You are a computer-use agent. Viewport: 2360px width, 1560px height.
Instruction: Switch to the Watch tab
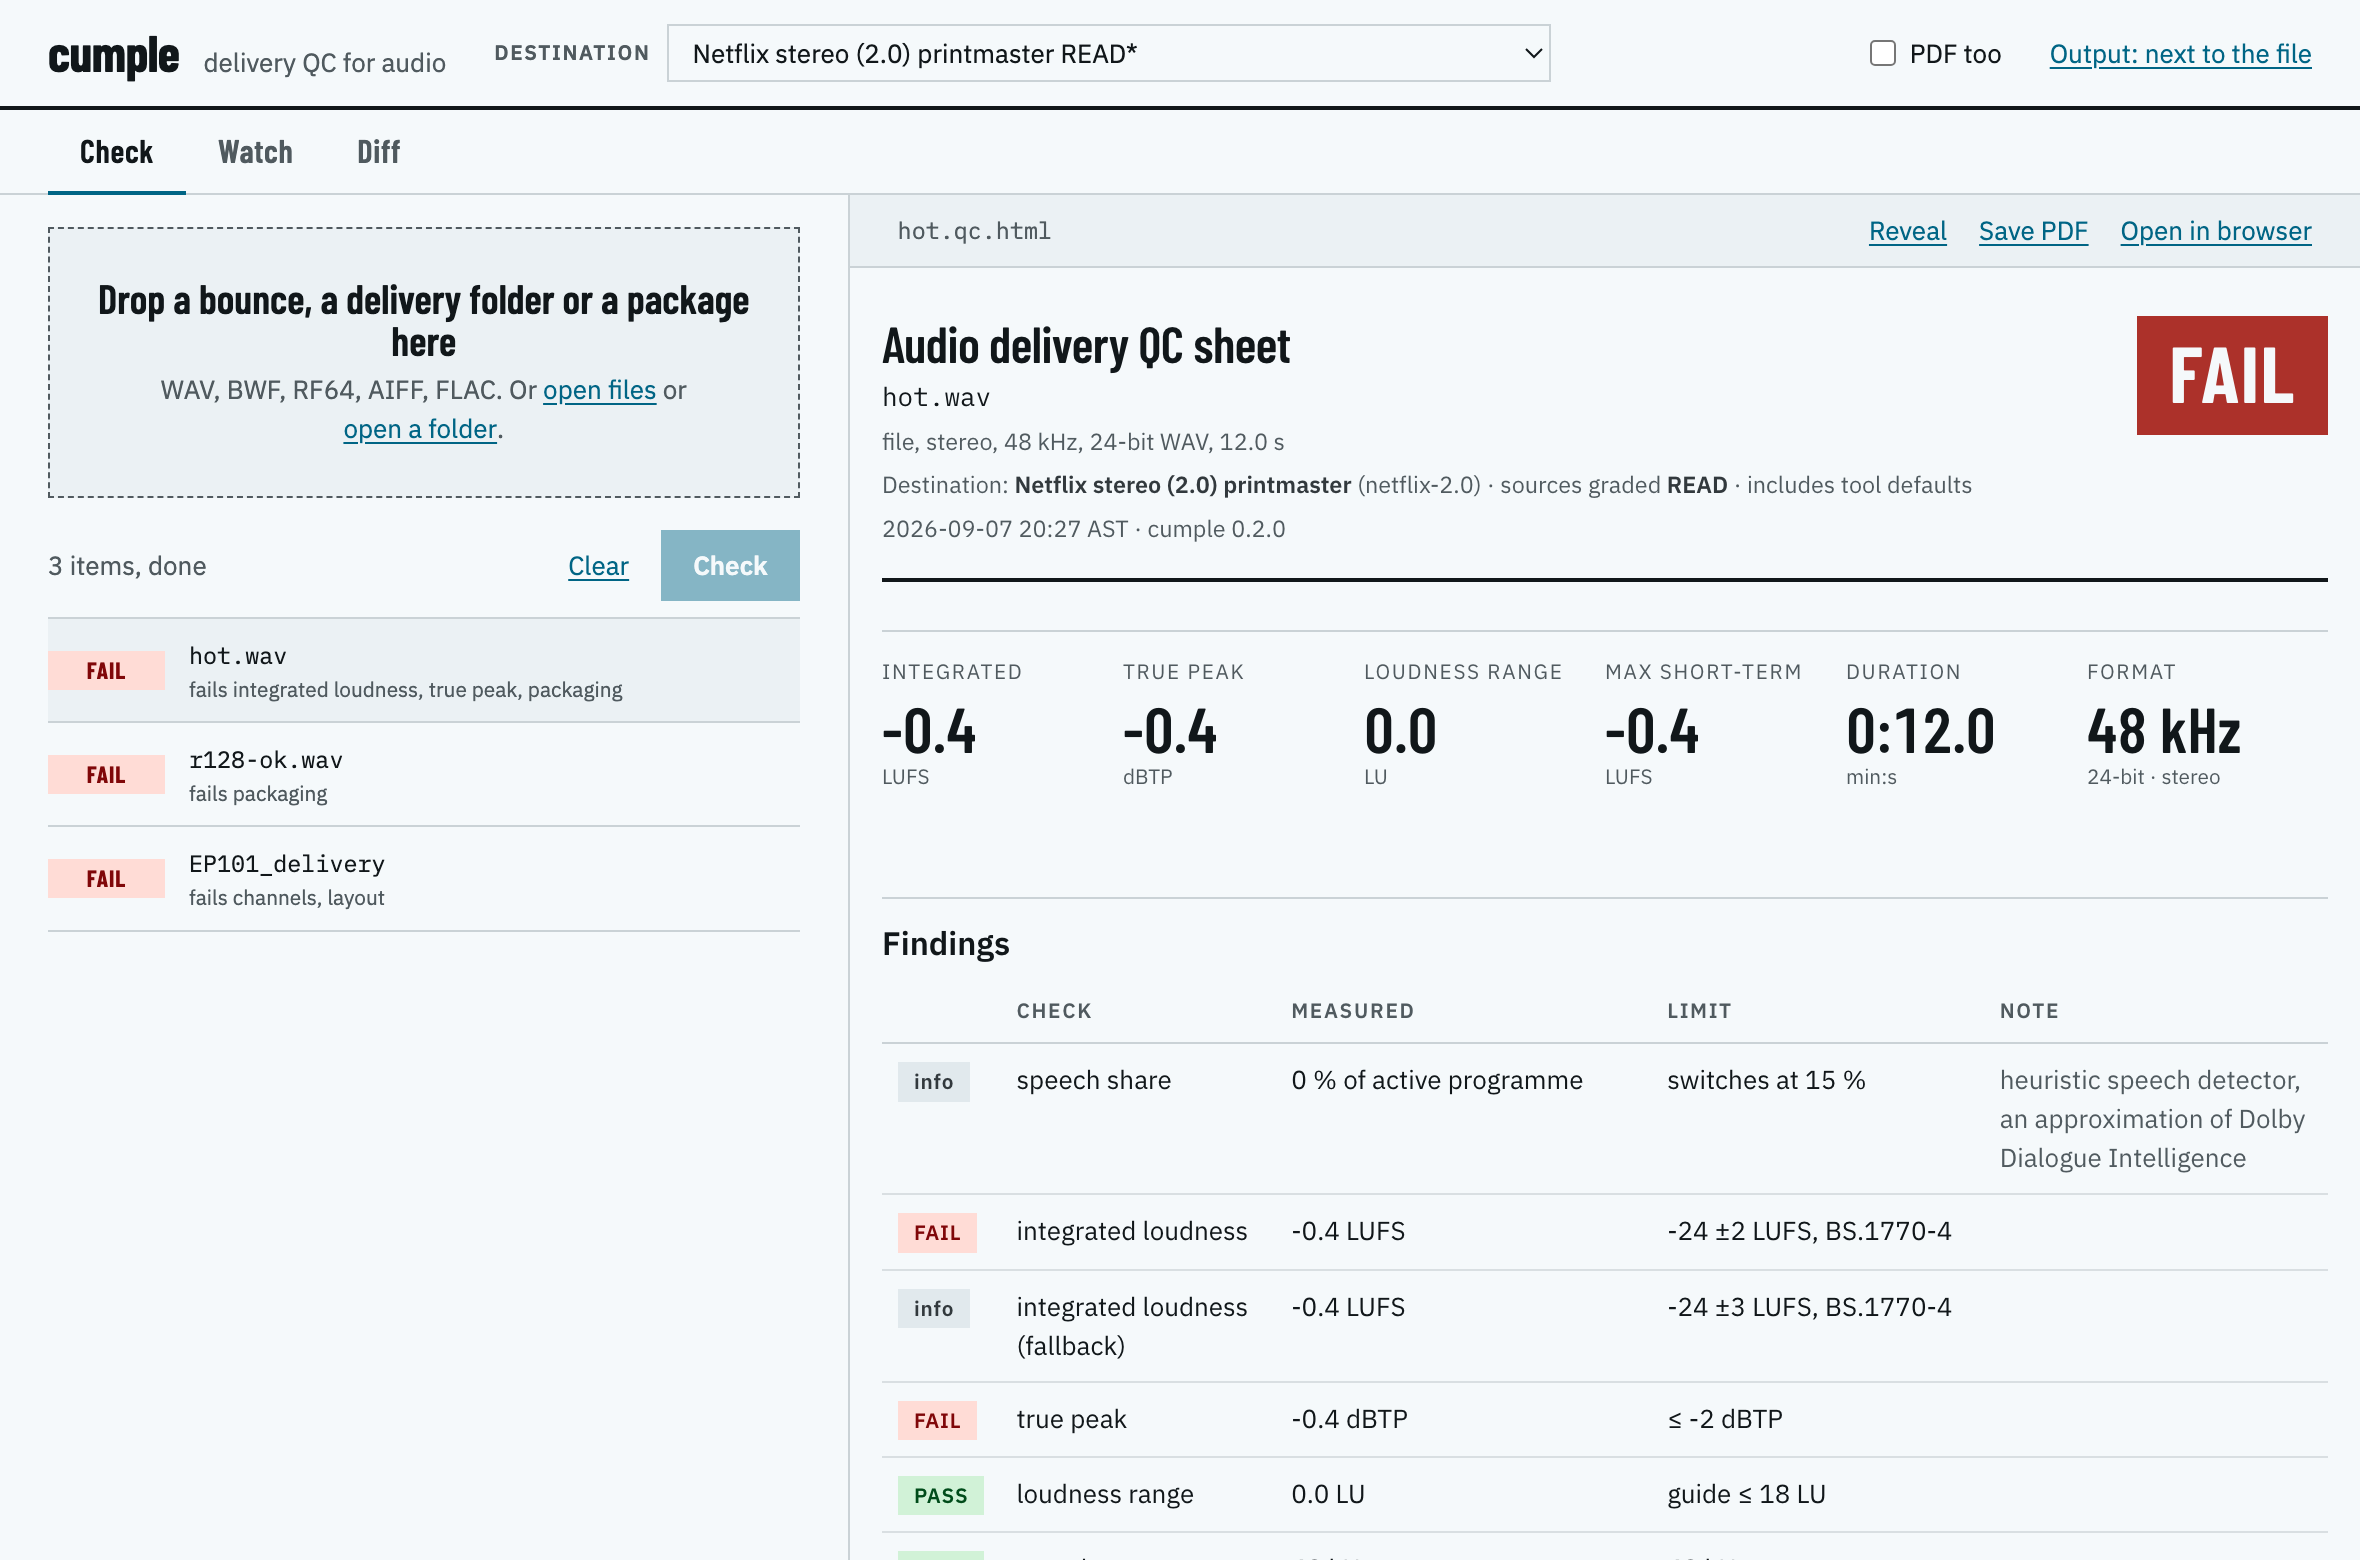click(x=255, y=152)
